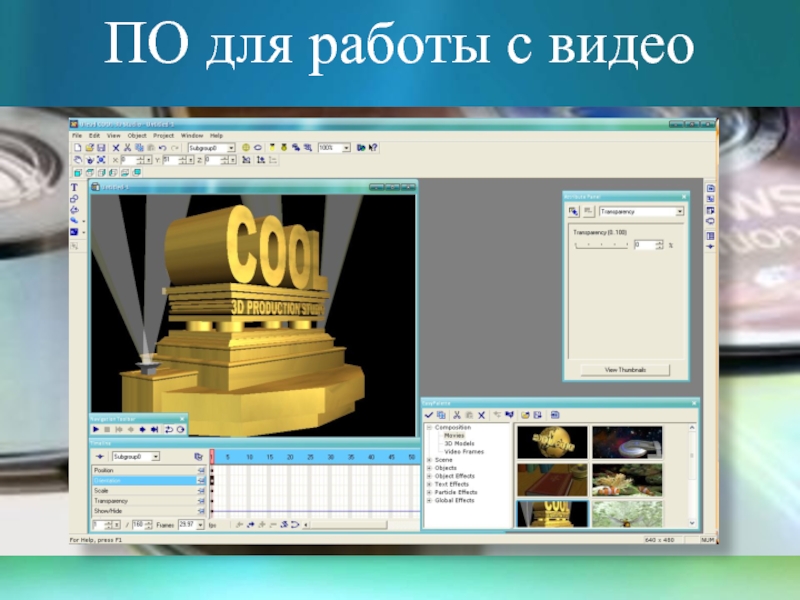Click the Next key frame diamond icon
Image resolution: width=800 pixels, height=600 pixels.
(142, 430)
